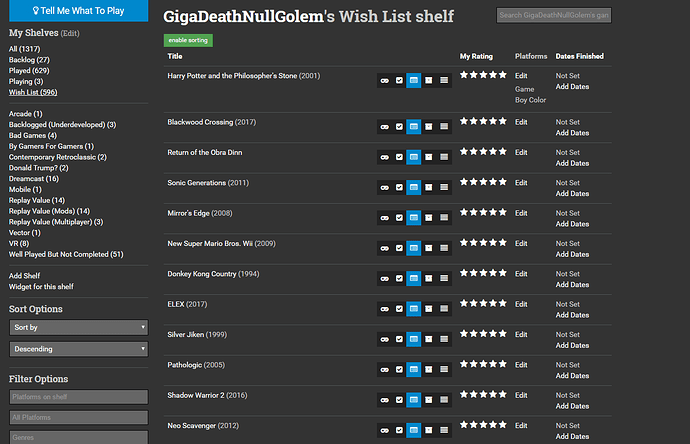Click the blue wish list icon for Harry Potter row
Screen dimensions: 690x444
[414, 81]
